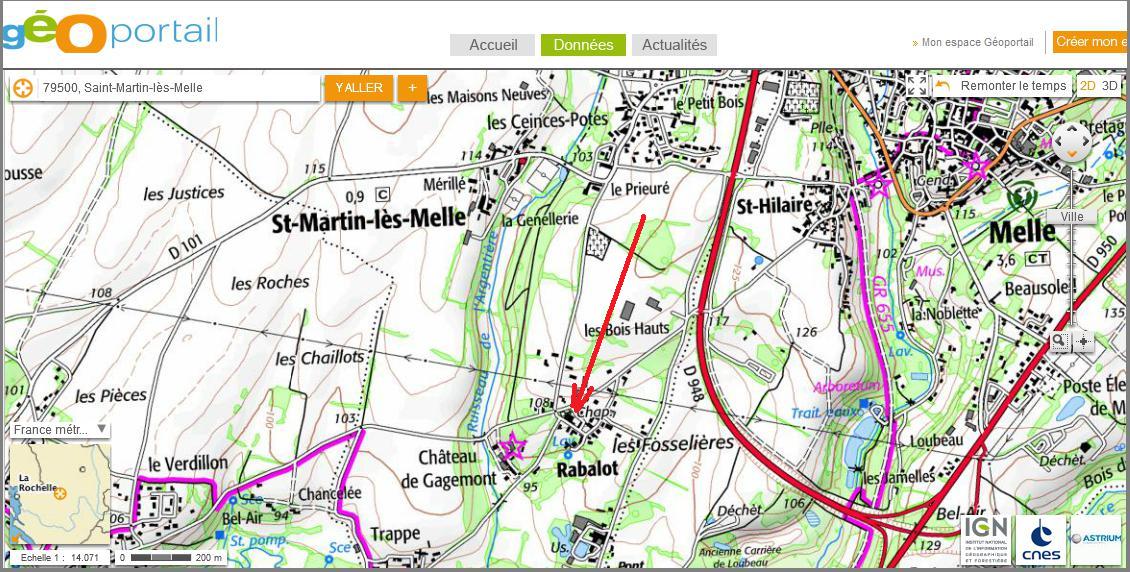Click the orange locate target icon in search bar
Viewport: 1130px width, 572px height.
[x=24, y=88]
